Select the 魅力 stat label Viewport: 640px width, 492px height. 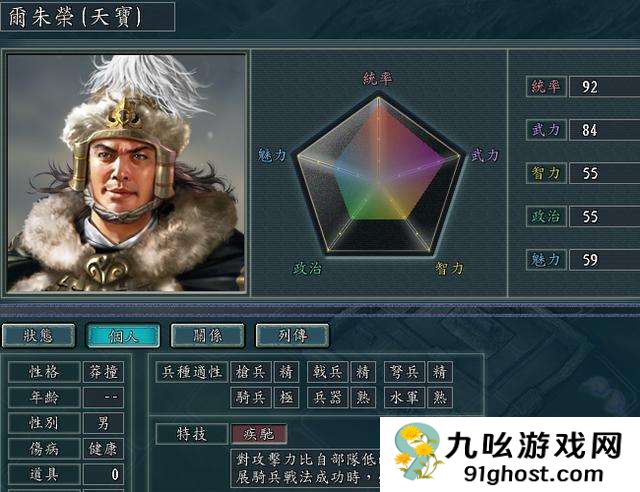point(546,260)
